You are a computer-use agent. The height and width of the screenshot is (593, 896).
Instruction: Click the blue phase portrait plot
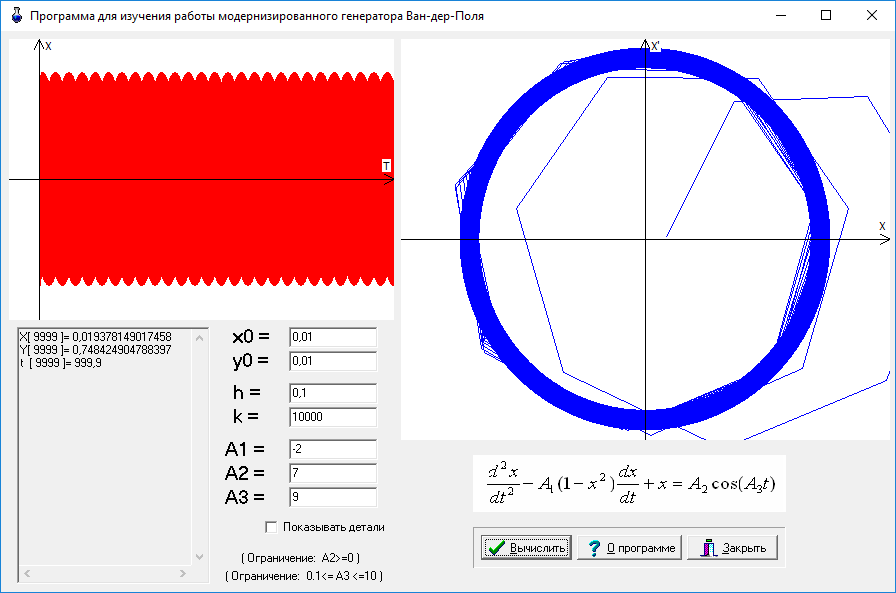[645, 239]
